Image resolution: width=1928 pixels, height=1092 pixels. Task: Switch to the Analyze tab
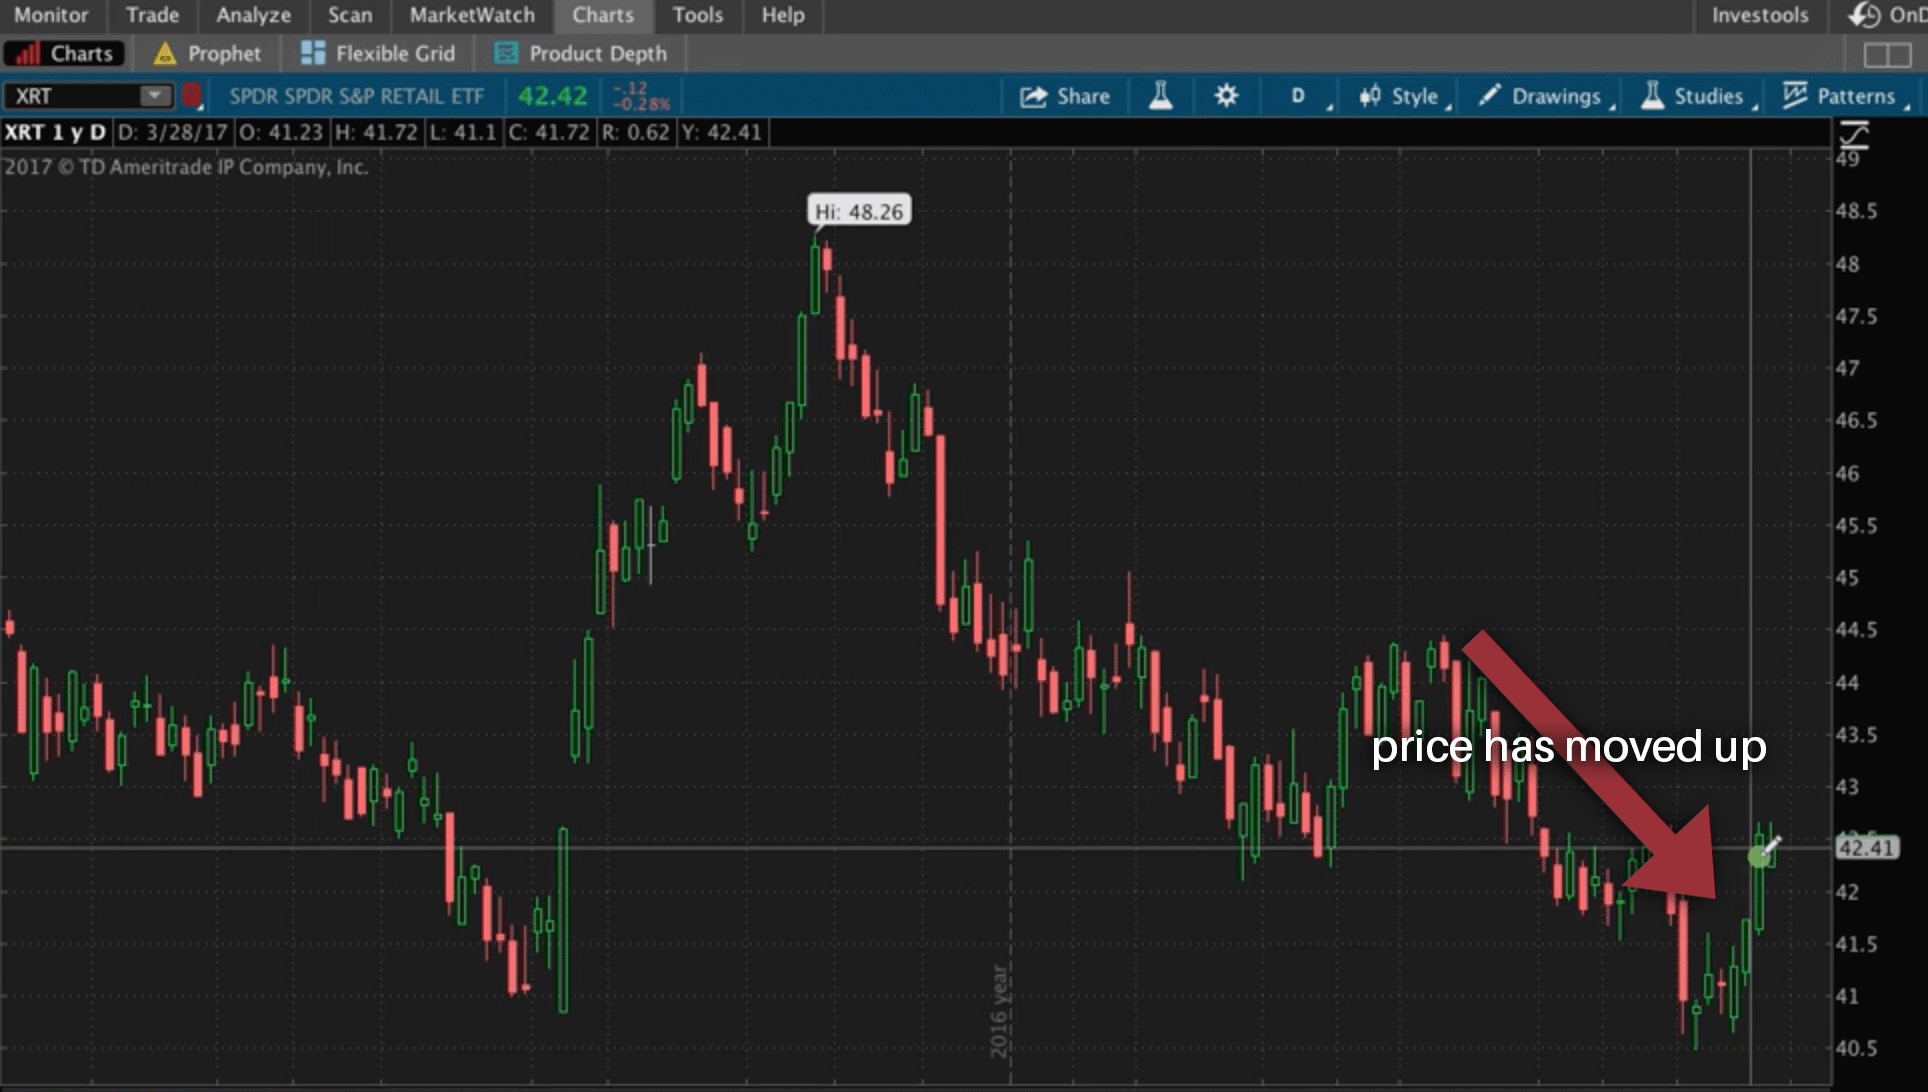click(253, 15)
